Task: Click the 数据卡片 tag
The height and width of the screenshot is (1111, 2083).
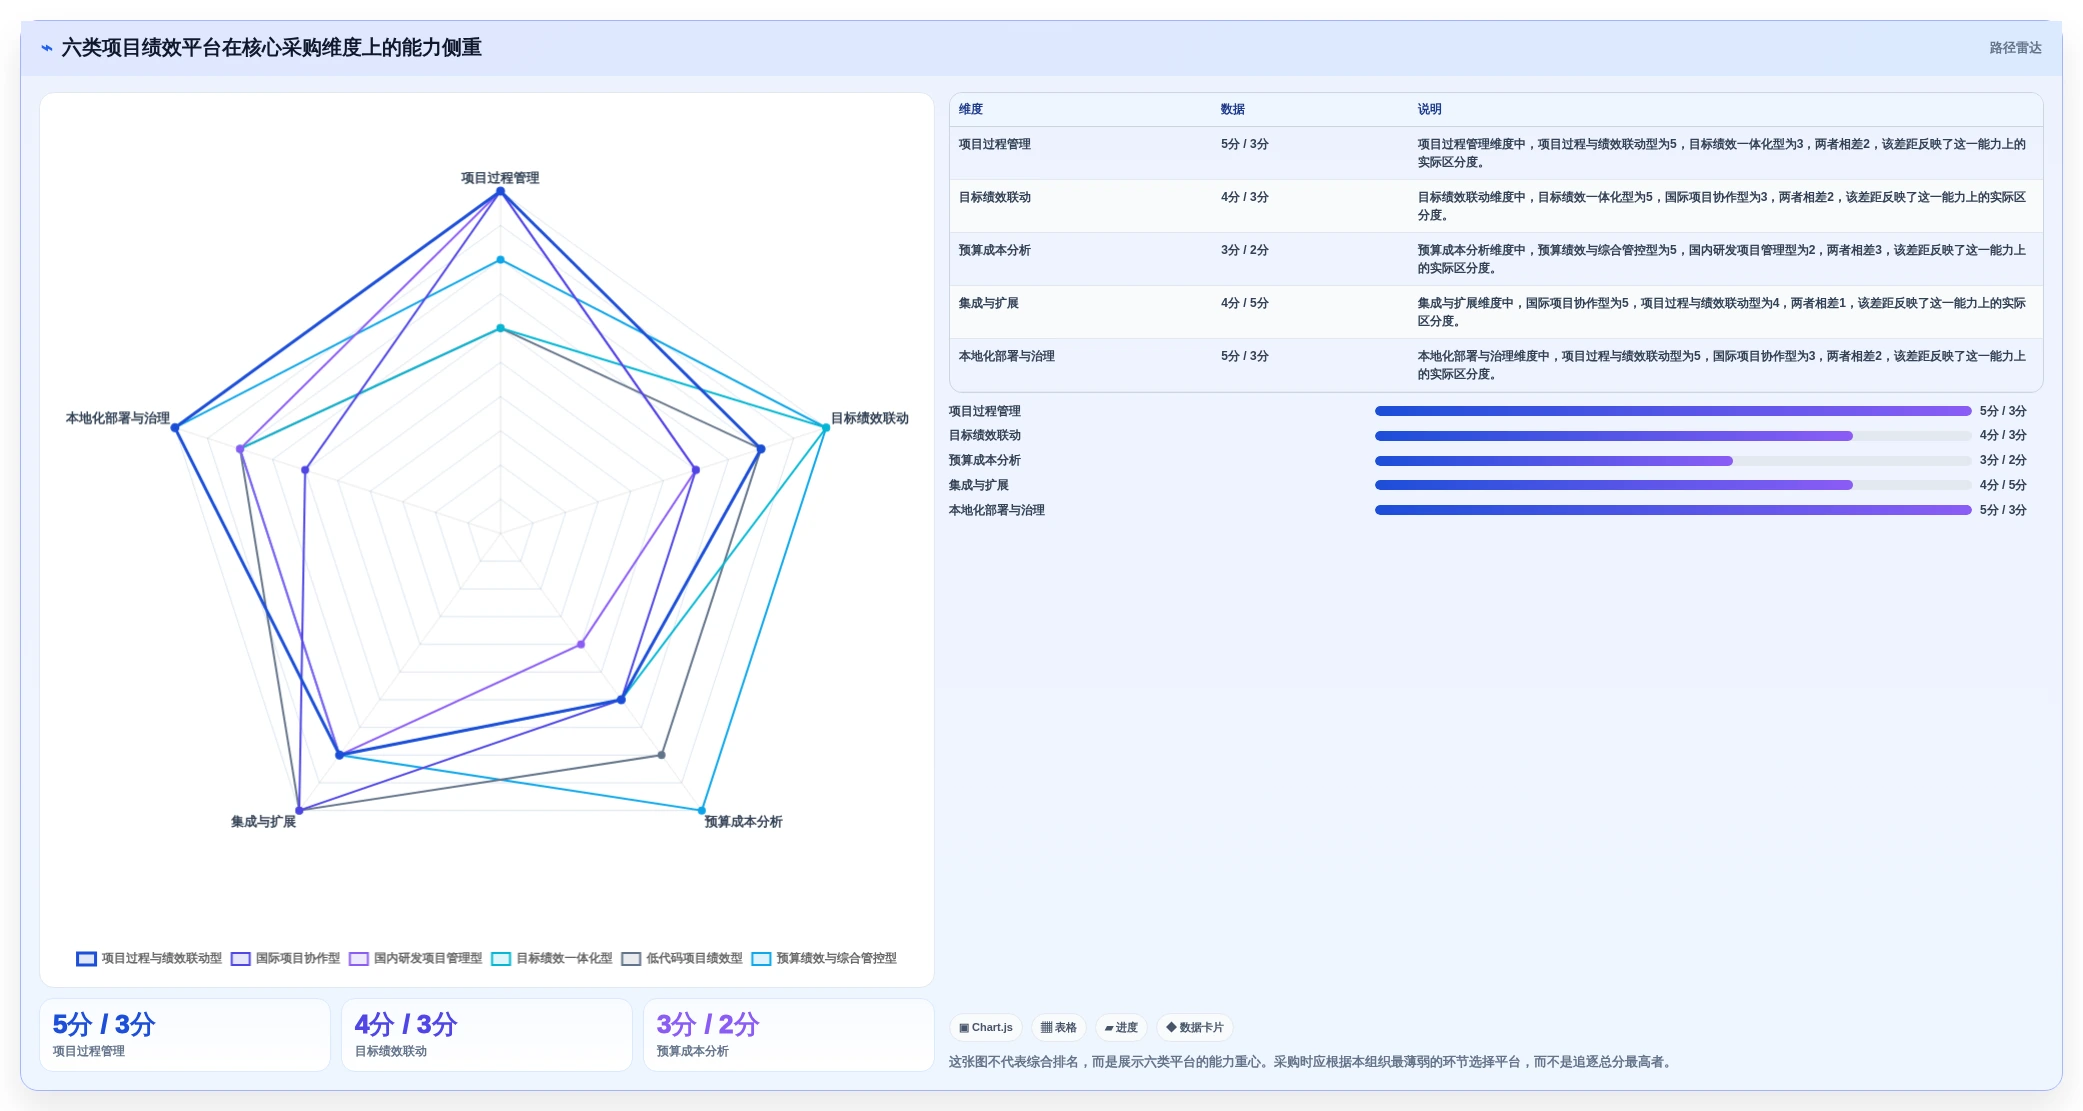Action: click(x=1195, y=1027)
